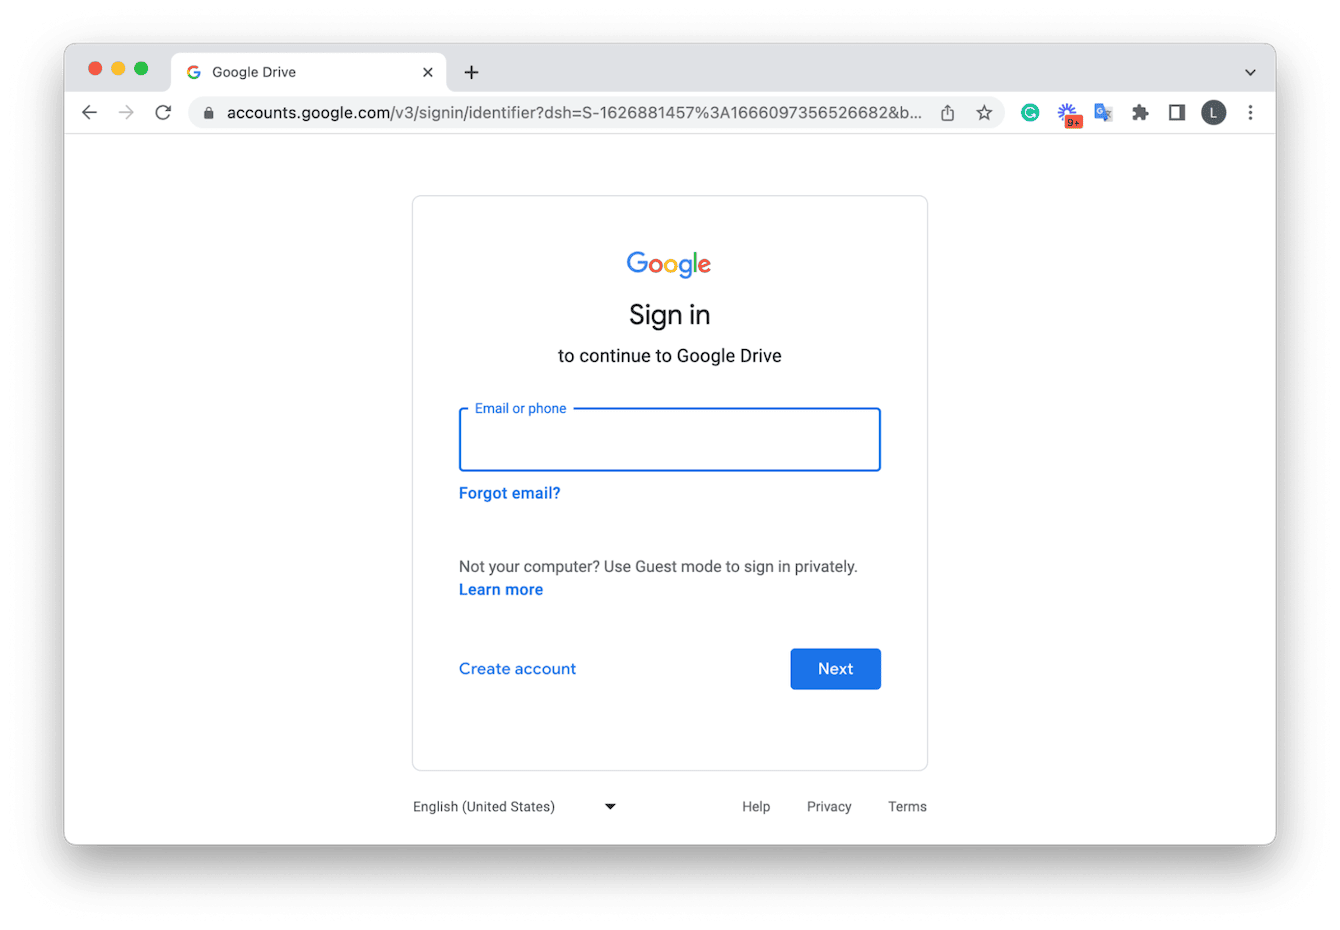Open the Chrome profile avatar
Screen dimensions: 1340x930
click(x=1213, y=112)
